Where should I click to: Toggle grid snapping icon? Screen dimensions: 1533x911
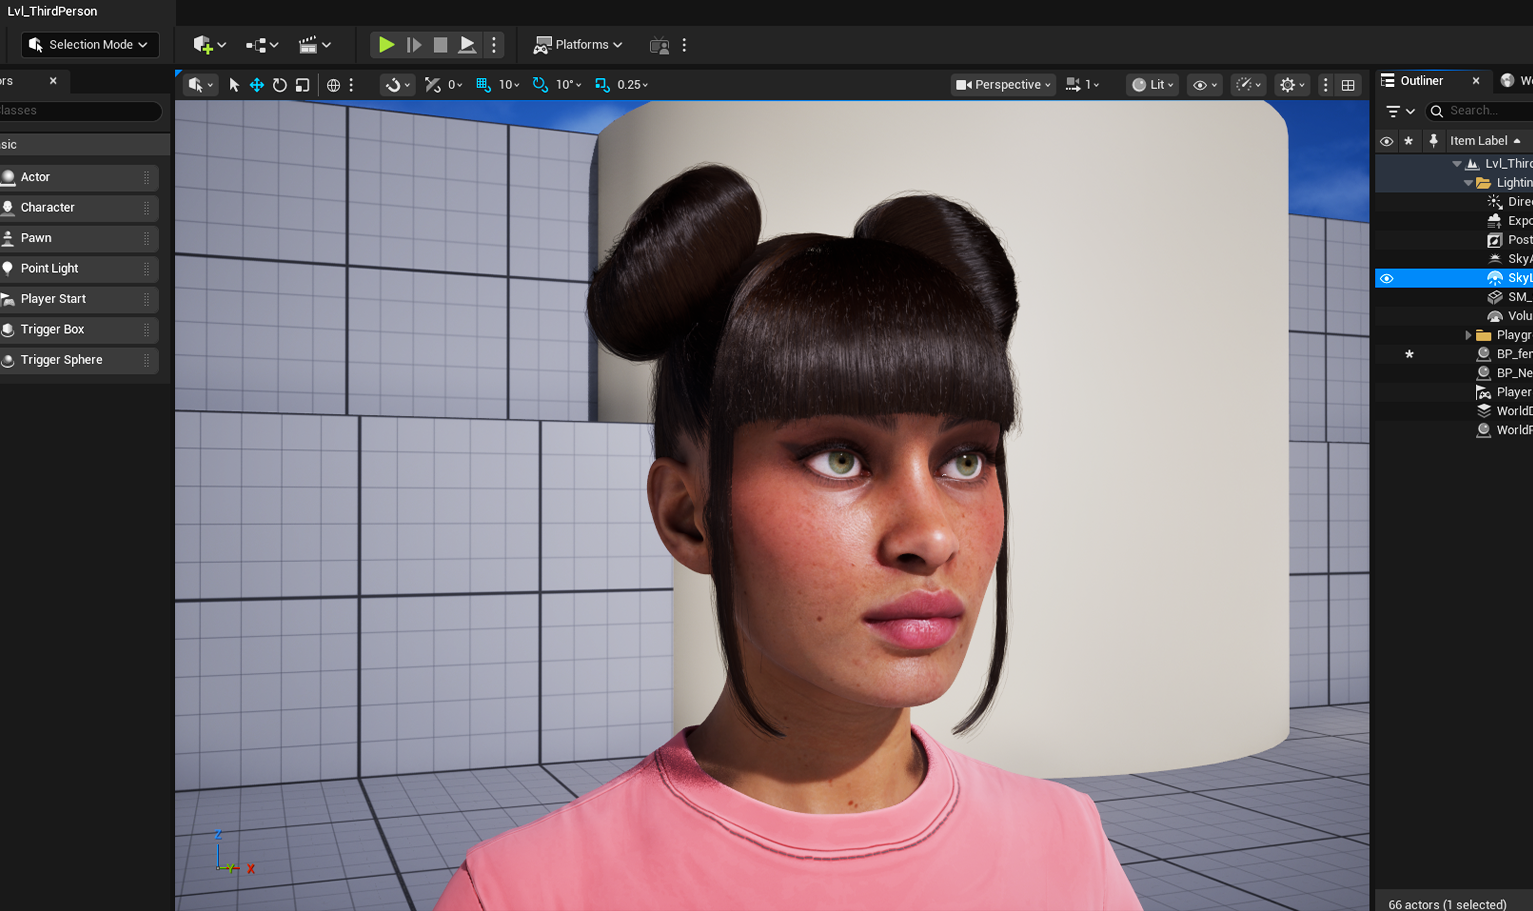(484, 85)
